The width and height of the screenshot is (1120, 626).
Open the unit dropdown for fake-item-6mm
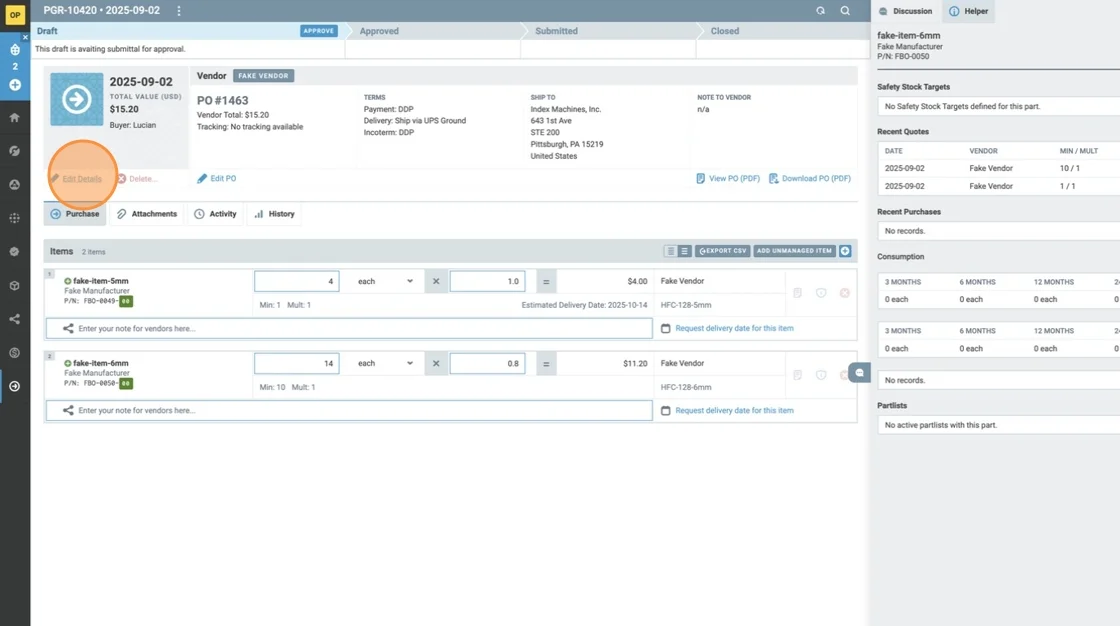385,364
